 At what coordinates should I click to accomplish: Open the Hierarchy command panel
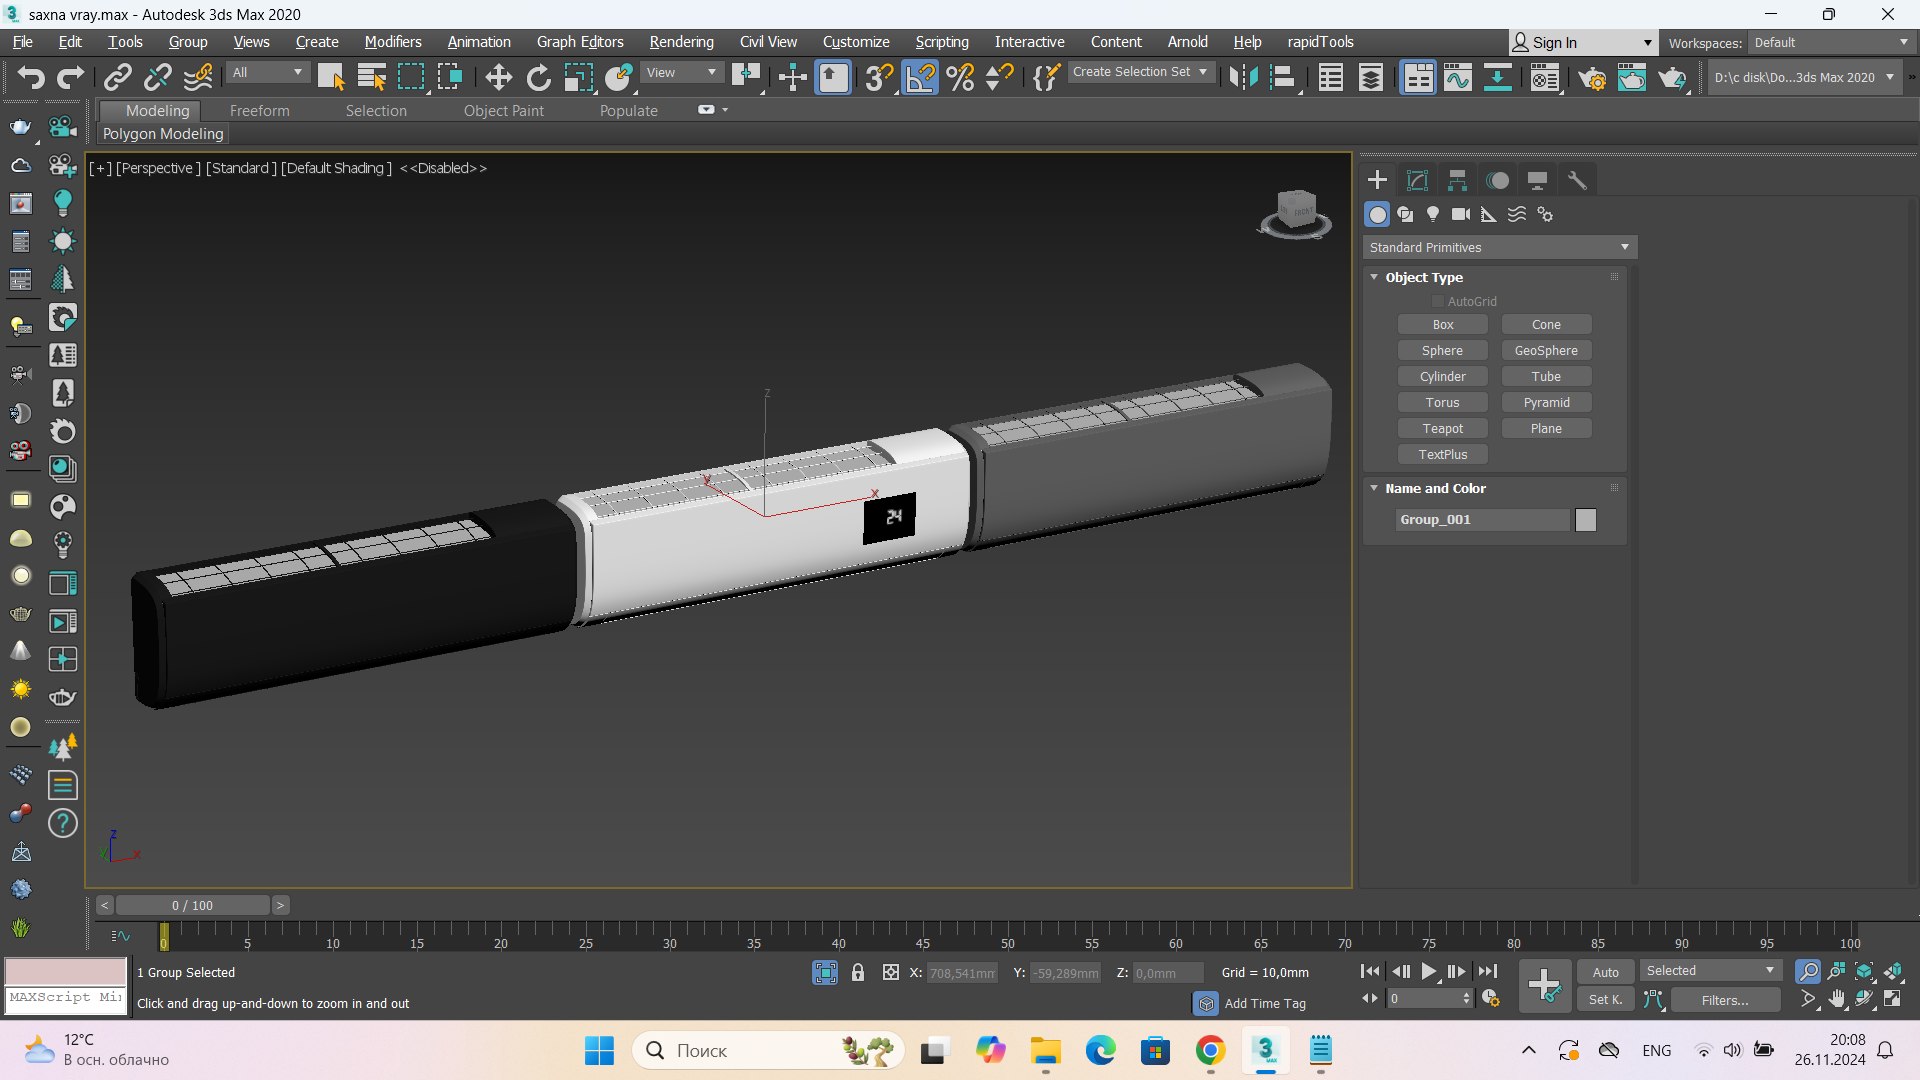point(1457,180)
